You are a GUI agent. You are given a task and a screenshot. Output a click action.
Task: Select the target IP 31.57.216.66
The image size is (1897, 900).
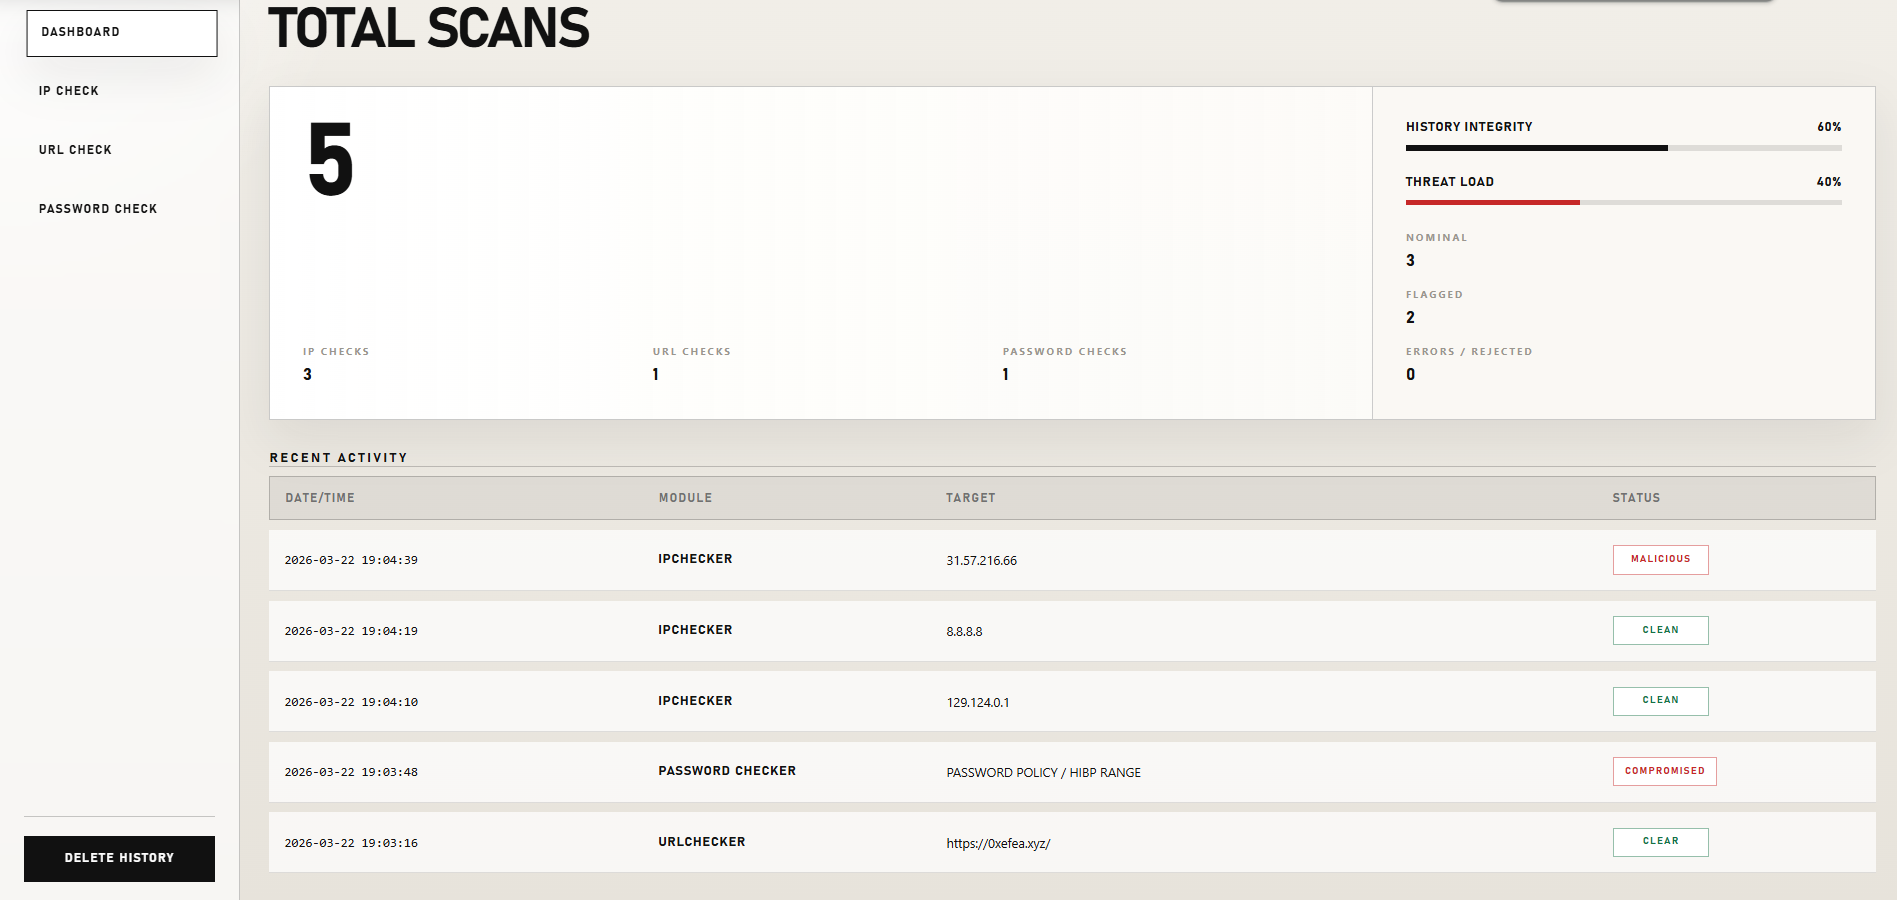tap(981, 561)
